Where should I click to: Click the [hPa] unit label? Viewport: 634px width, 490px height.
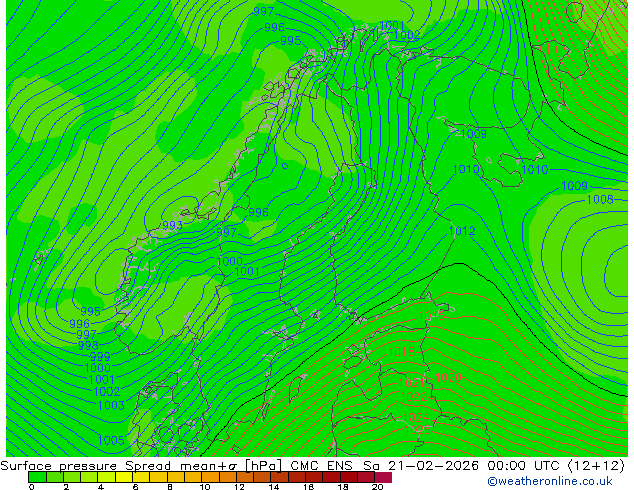click(263, 466)
